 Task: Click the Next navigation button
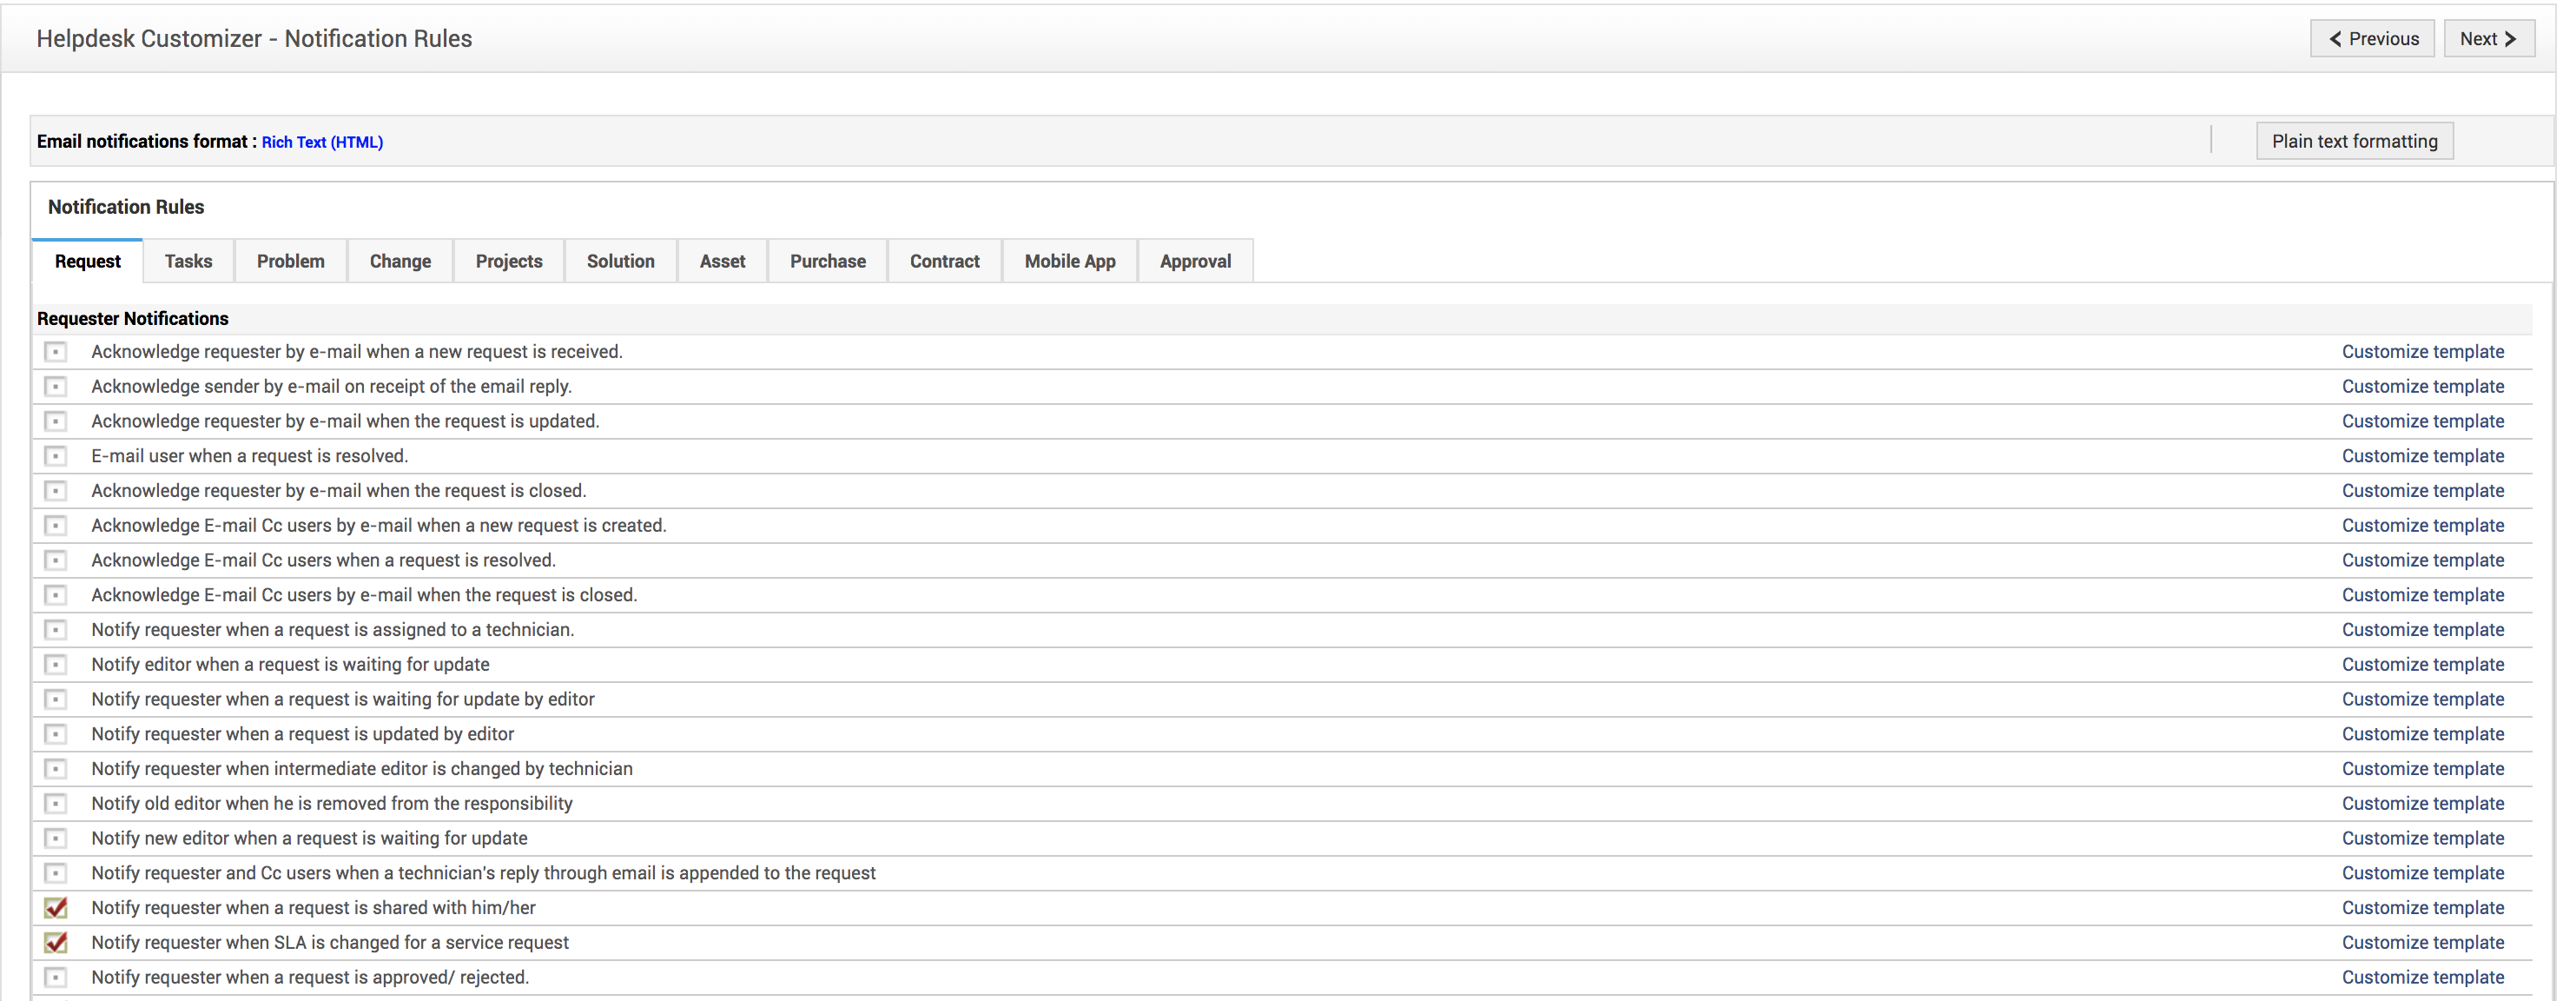[x=2487, y=39]
